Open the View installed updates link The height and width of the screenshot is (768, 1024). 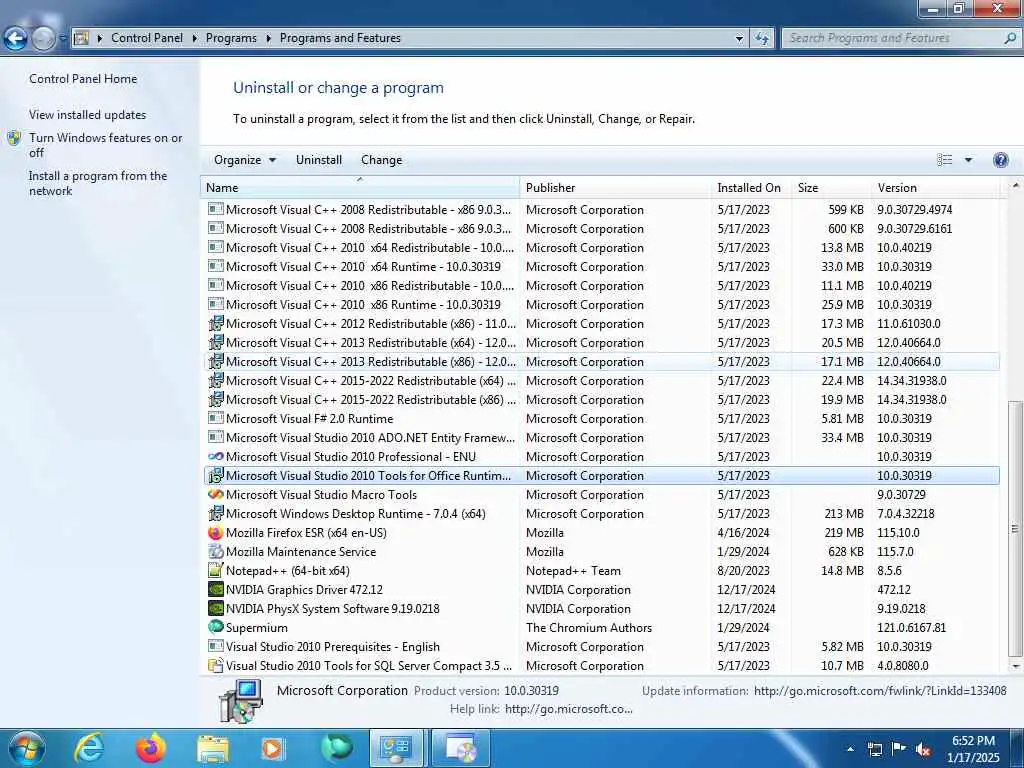88,114
